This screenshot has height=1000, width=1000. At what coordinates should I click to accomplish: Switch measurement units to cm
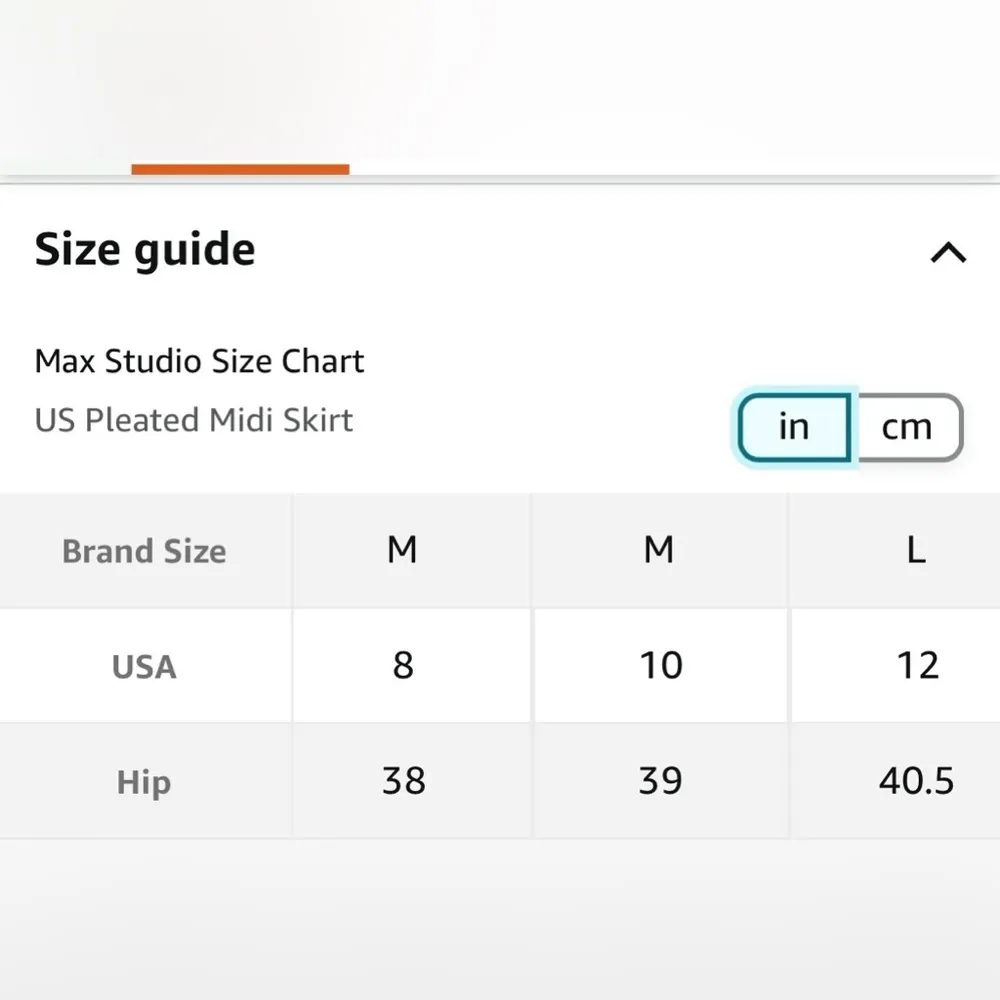pos(907,428)
